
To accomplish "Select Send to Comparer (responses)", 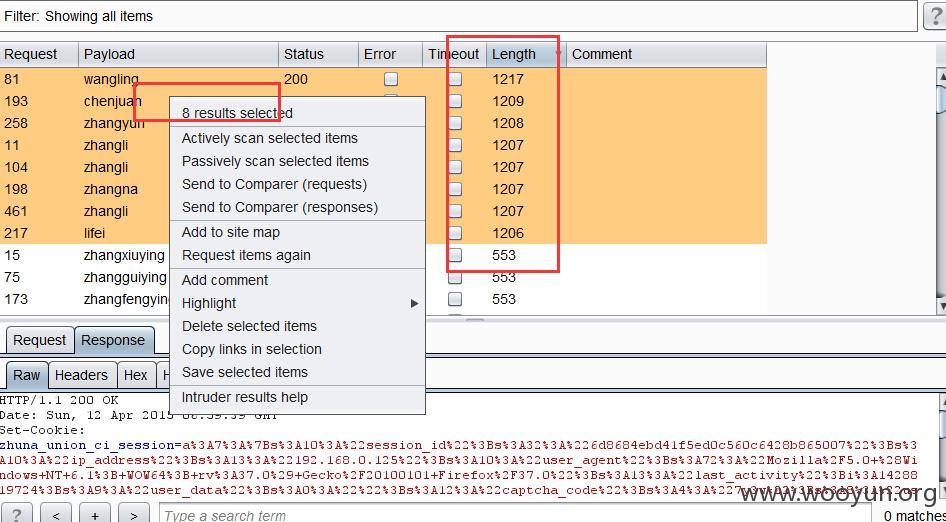I will (297, 207).
